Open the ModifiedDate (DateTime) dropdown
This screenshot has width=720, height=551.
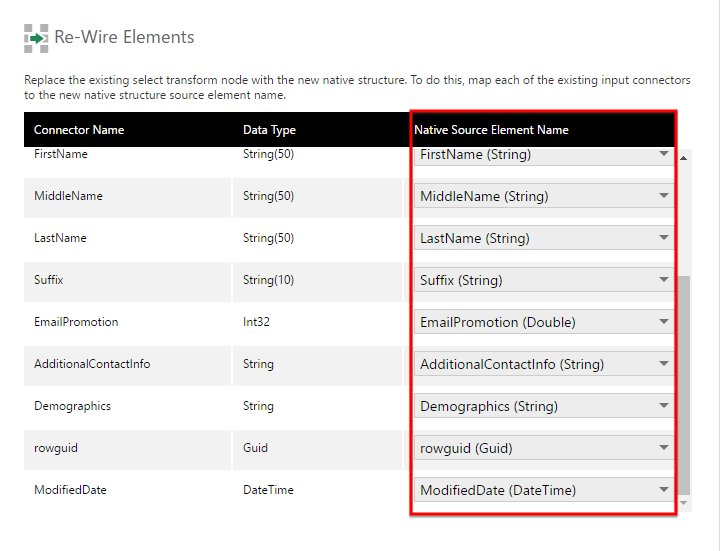(x=544, y=491)
